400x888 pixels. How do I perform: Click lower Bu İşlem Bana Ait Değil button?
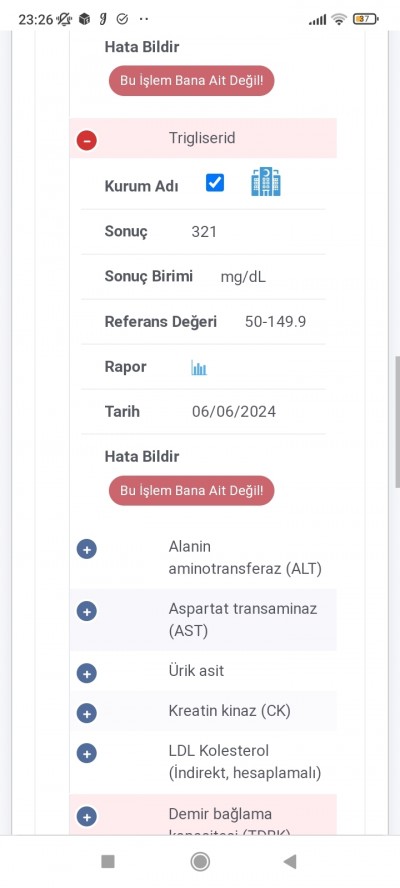[192, 490]
